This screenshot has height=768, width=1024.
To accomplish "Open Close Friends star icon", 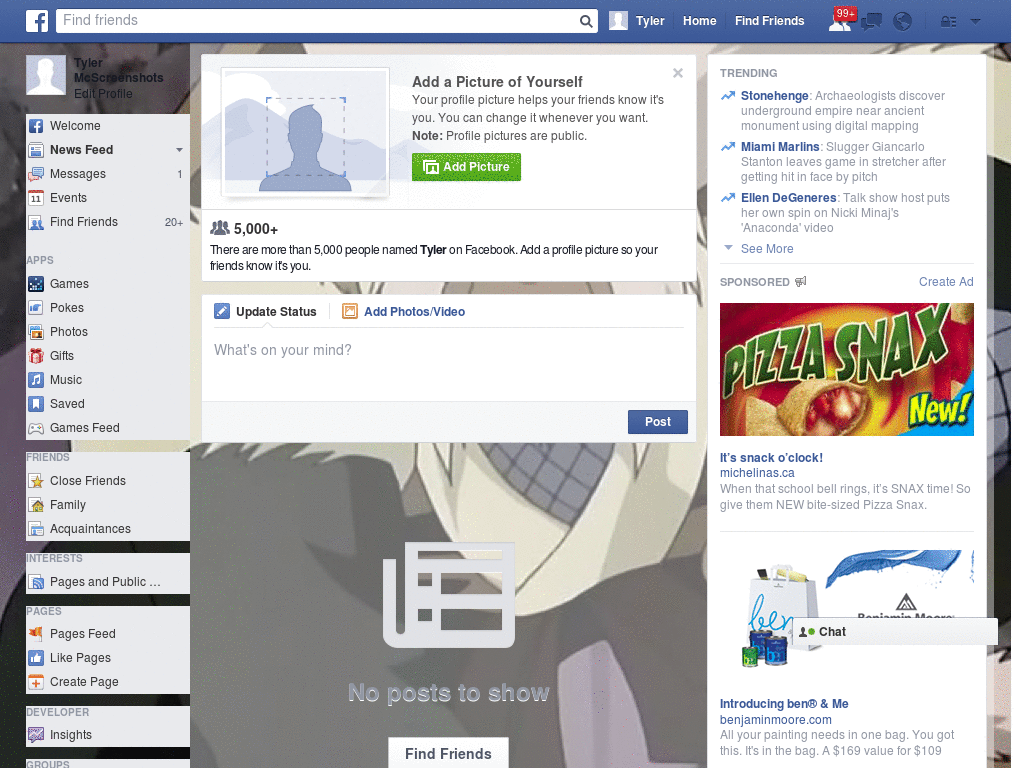I will pyautogui.click(x=36, y=481).
